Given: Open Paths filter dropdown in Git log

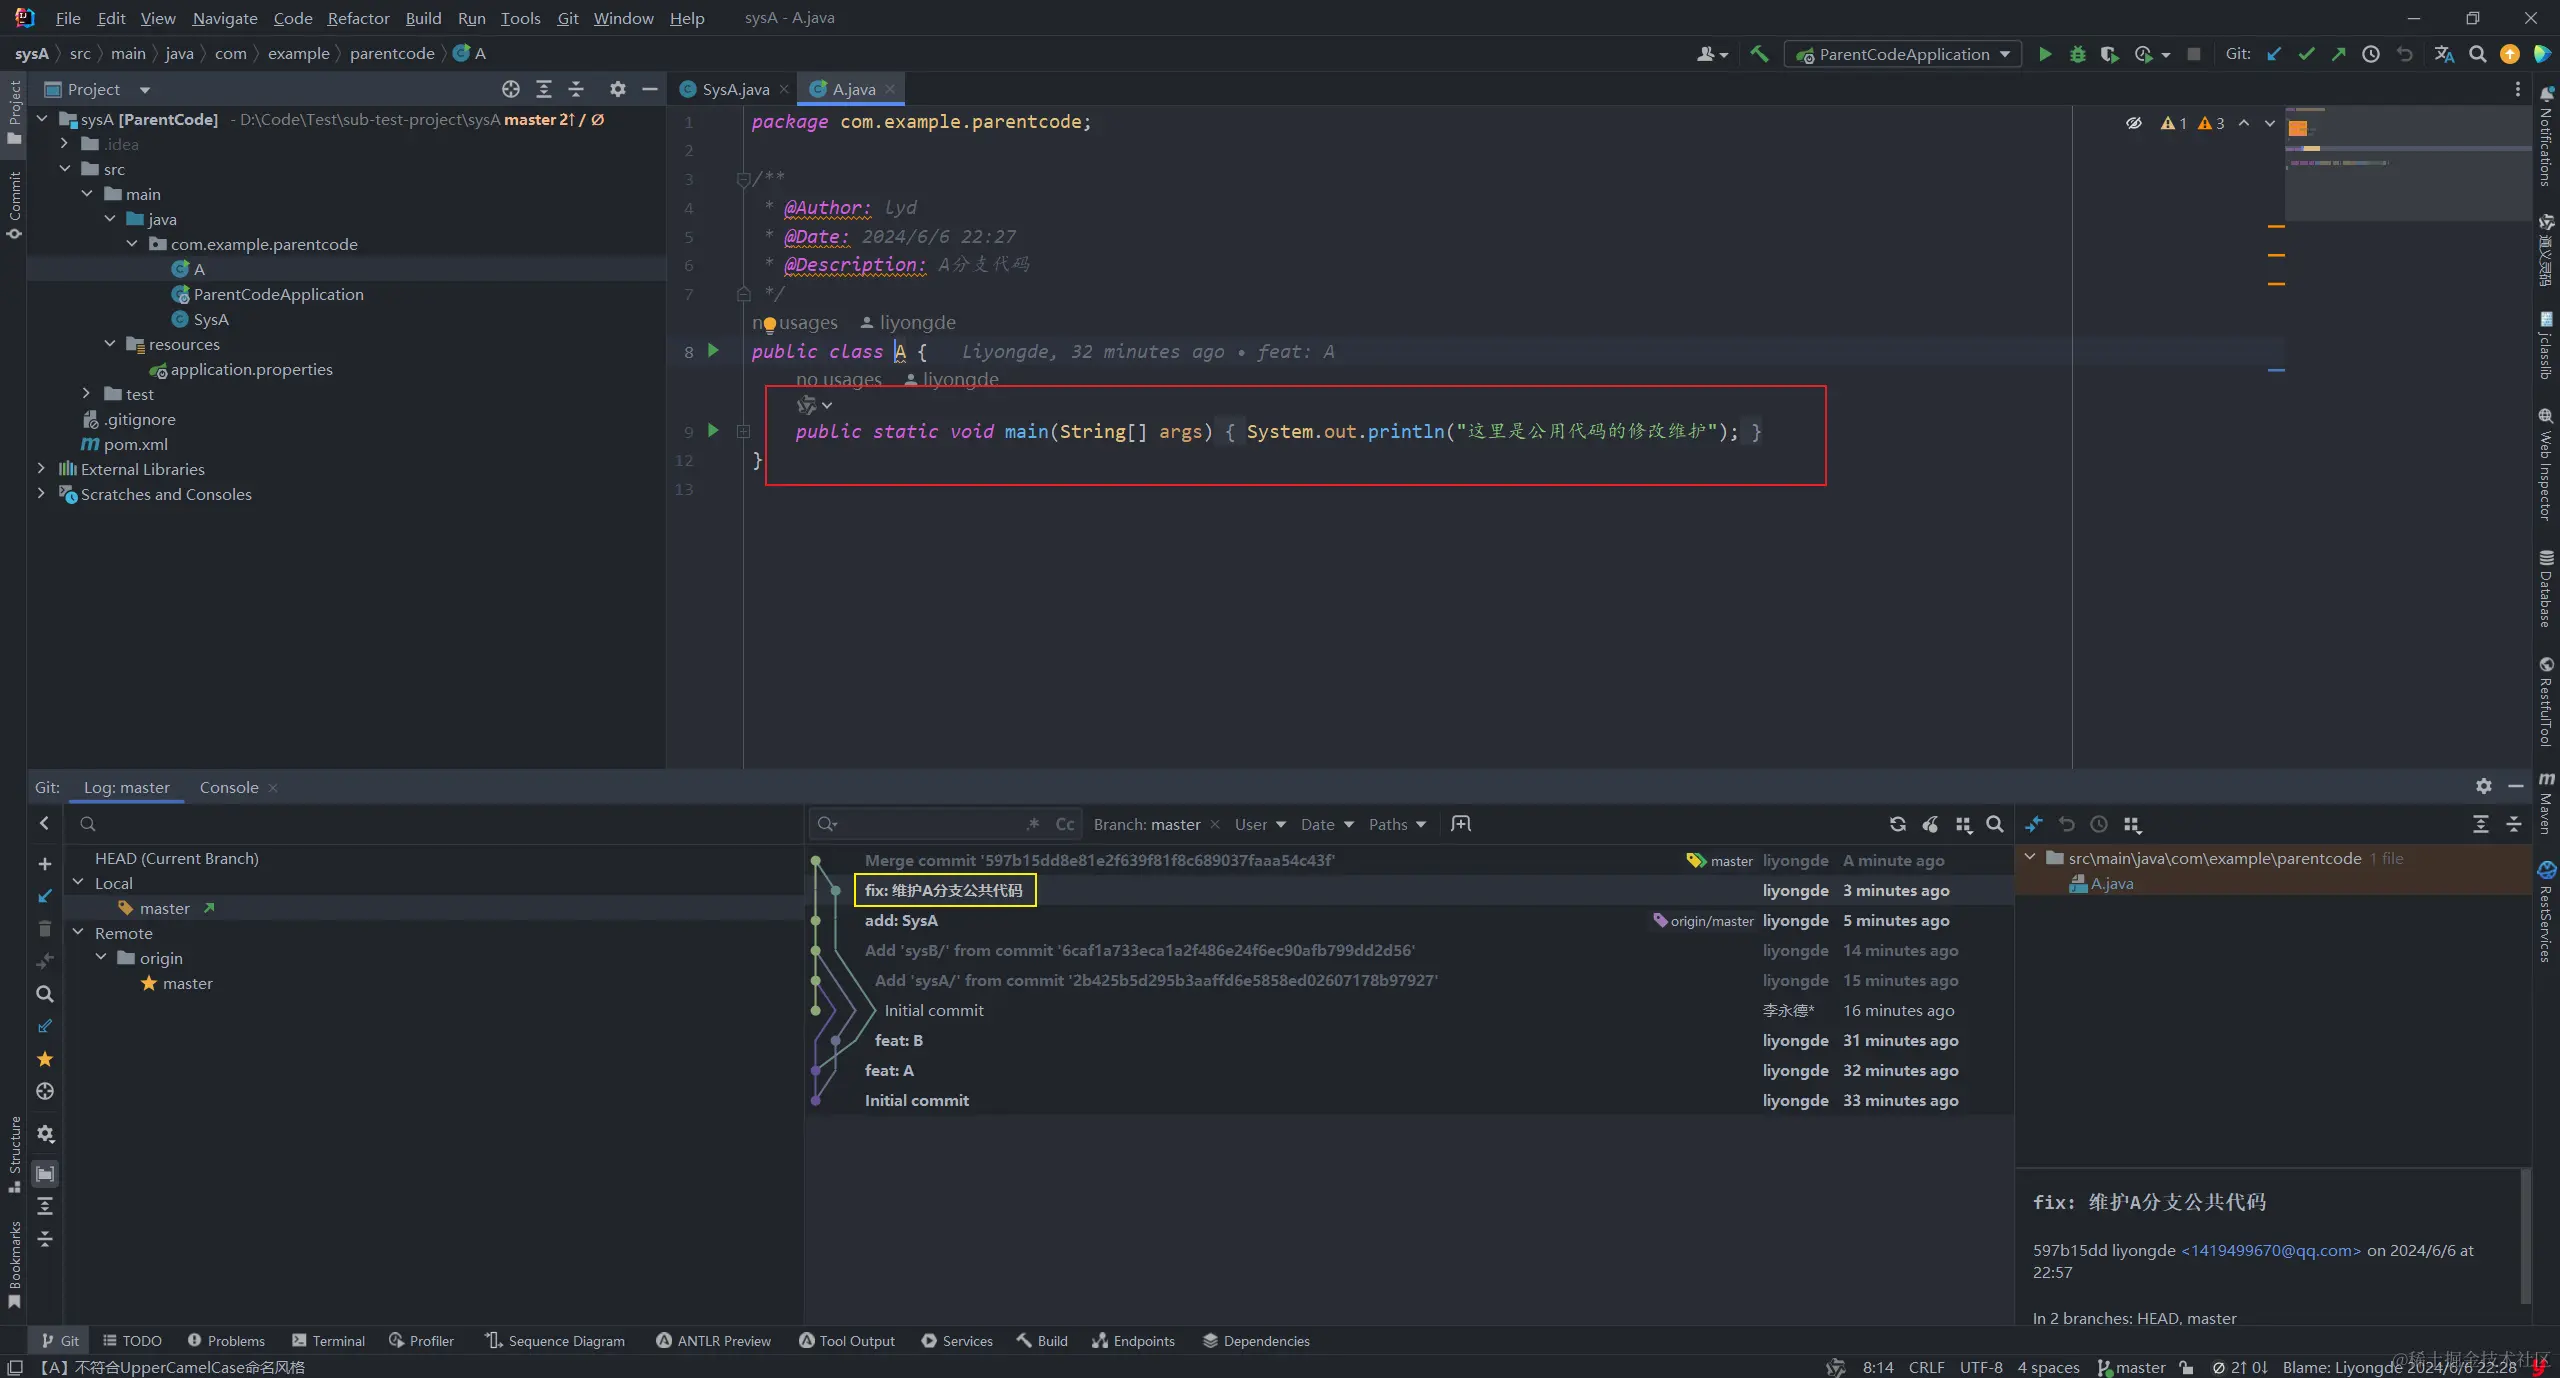Looking at the screenshot, I should tap(1397, 824).
